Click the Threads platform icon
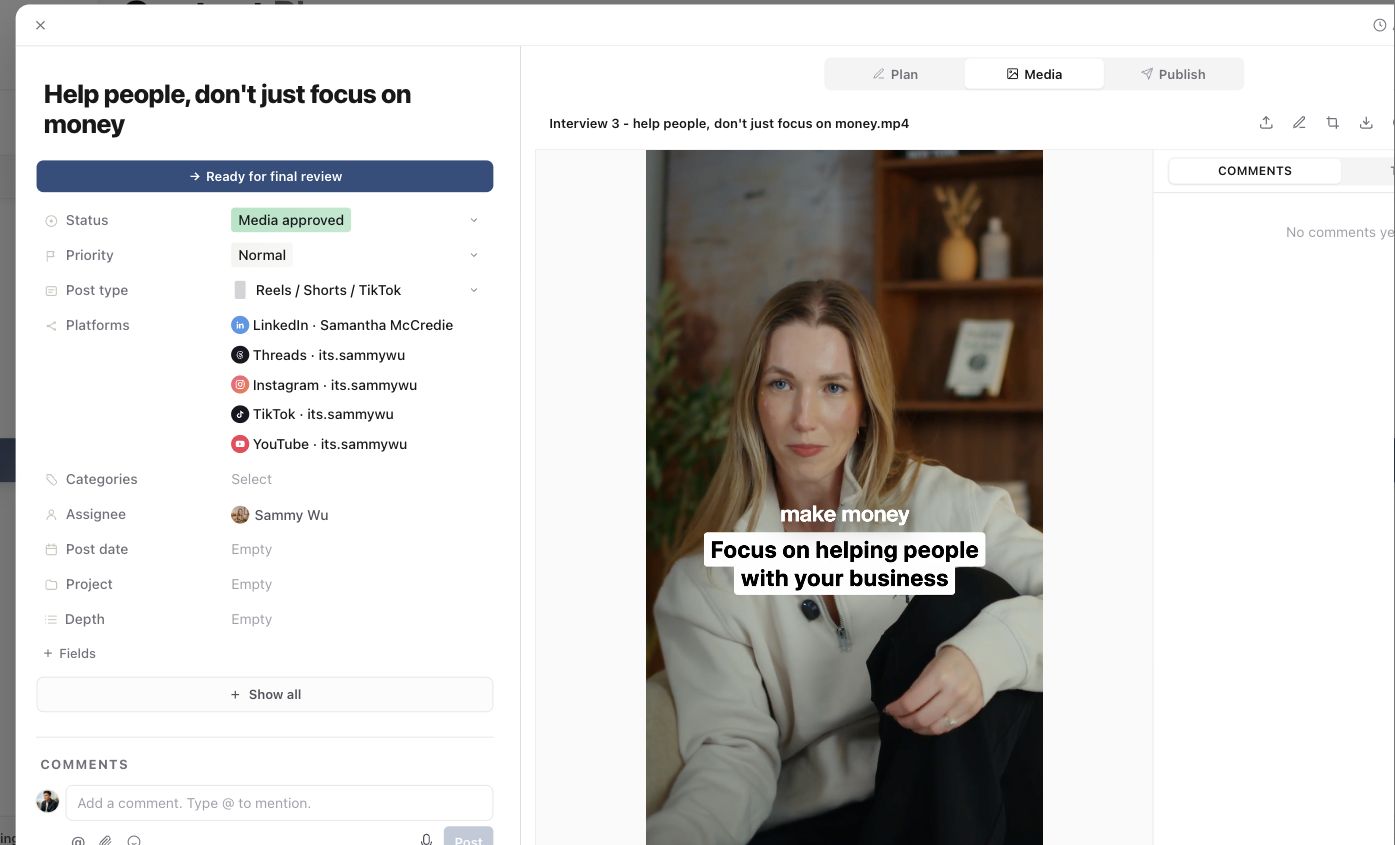Screen dimensions: 1395x845 pos(240,355)
